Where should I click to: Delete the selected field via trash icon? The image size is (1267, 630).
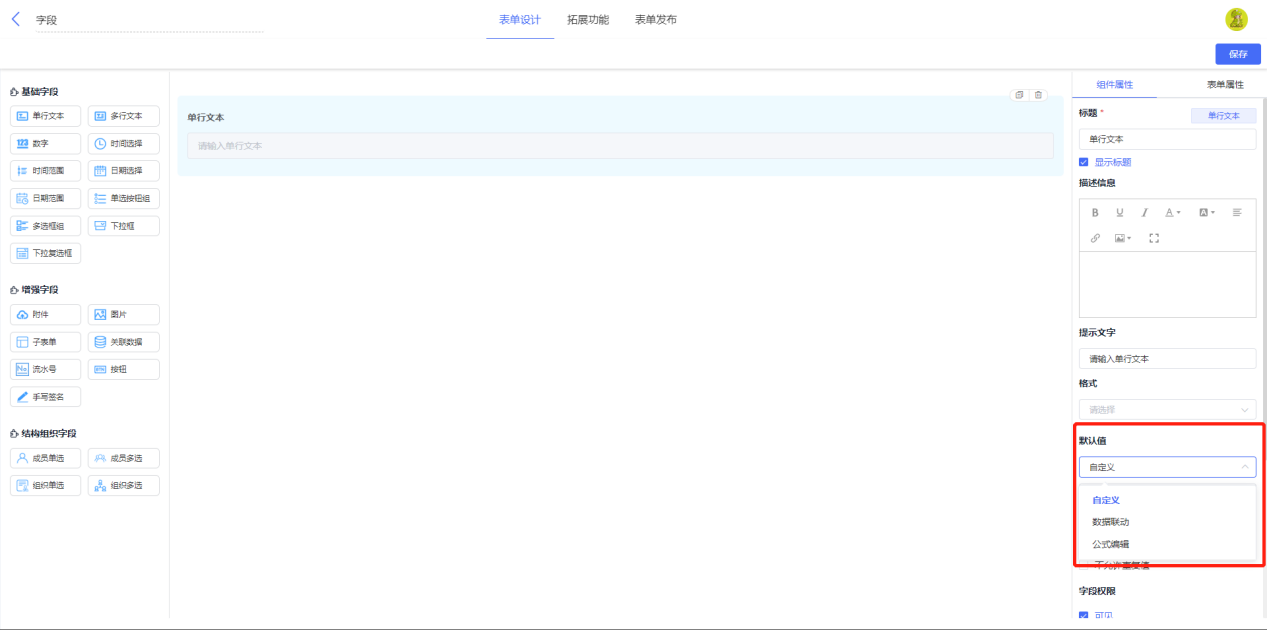point(1038,95)
